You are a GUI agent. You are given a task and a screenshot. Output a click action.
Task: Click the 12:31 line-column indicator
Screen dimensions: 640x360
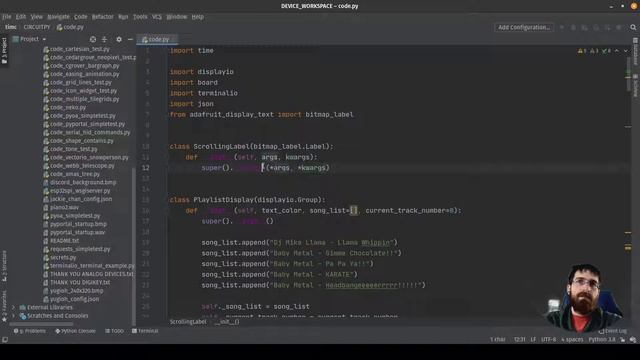pyautogui.click(x=520, y=340)
